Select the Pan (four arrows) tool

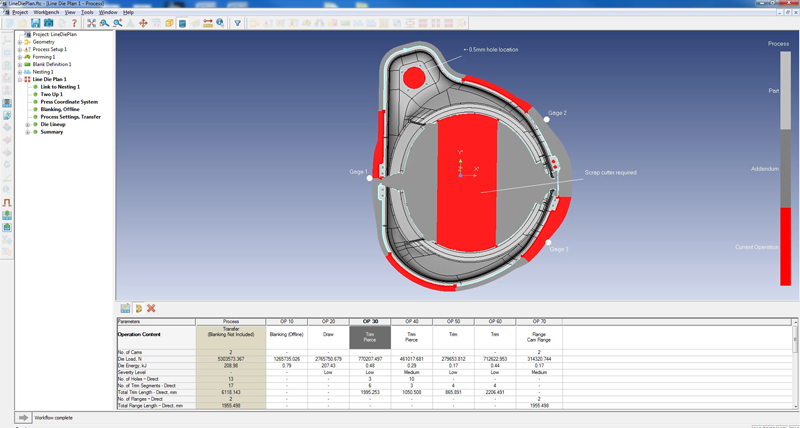tap(143, 22)
